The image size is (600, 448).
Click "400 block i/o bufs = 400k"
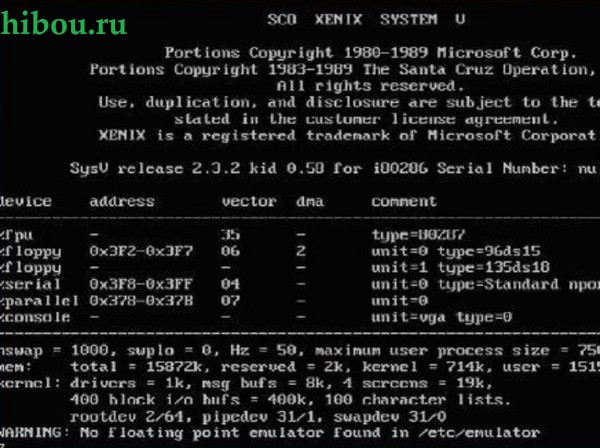pos(188,399)
